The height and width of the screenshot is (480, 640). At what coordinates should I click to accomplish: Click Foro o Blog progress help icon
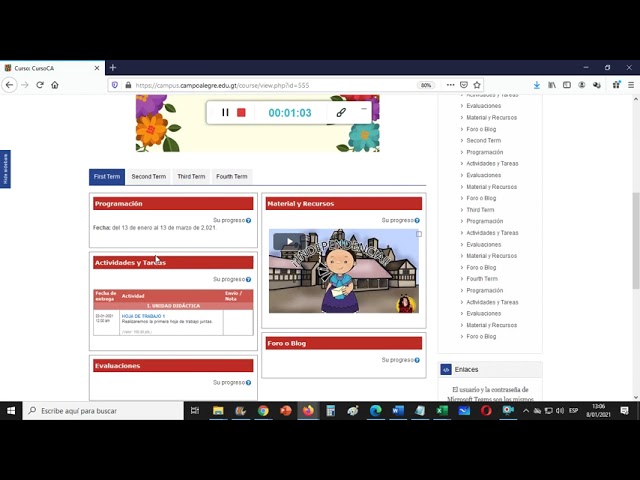coord(417,360)
